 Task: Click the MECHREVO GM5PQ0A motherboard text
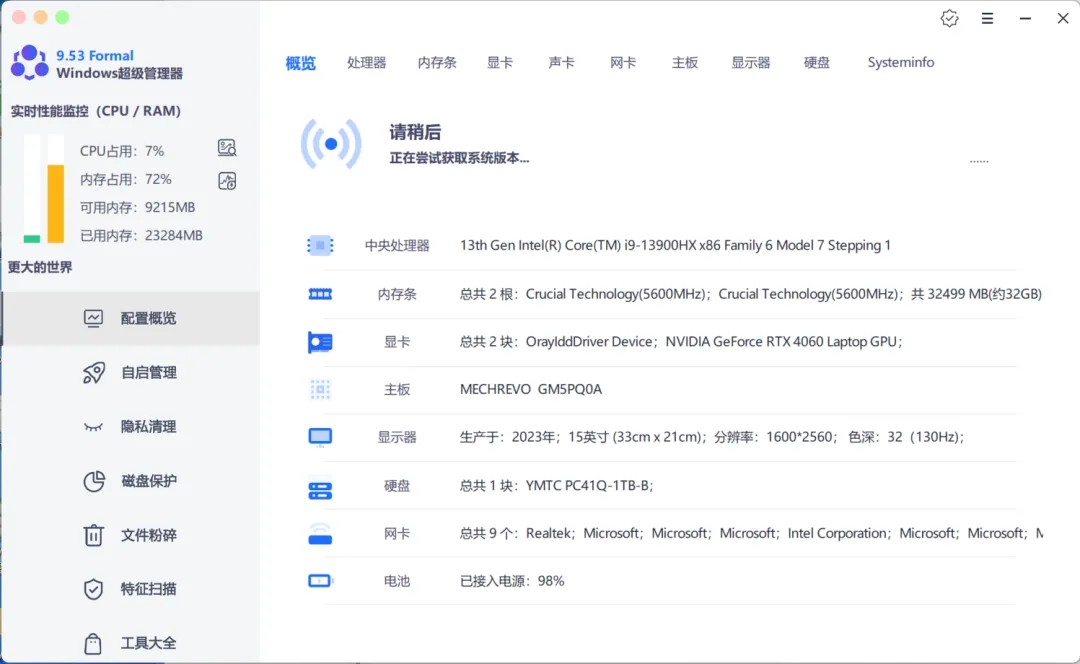click(x=531, y=389)
